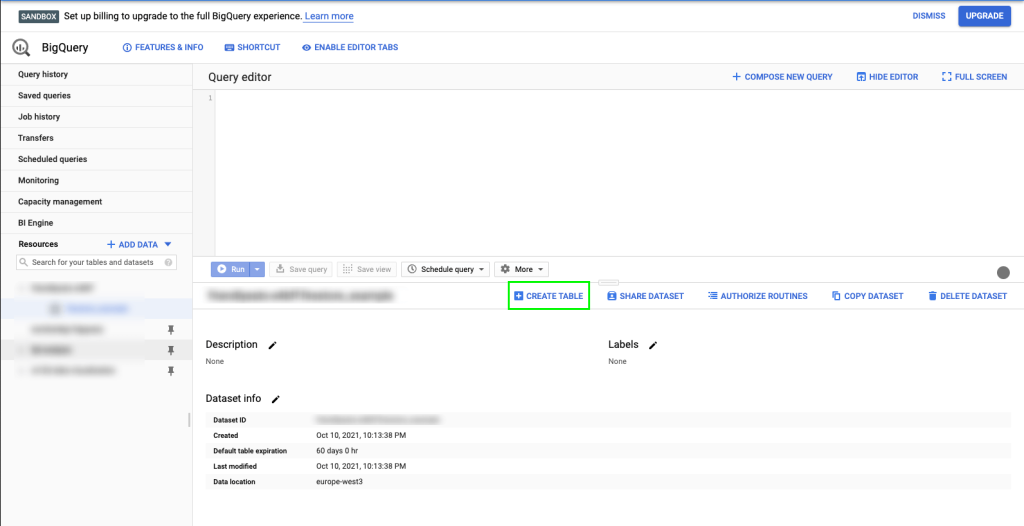Click the Resources heading
Screen dimensions: 1024x526
click(x=39, y=244)
